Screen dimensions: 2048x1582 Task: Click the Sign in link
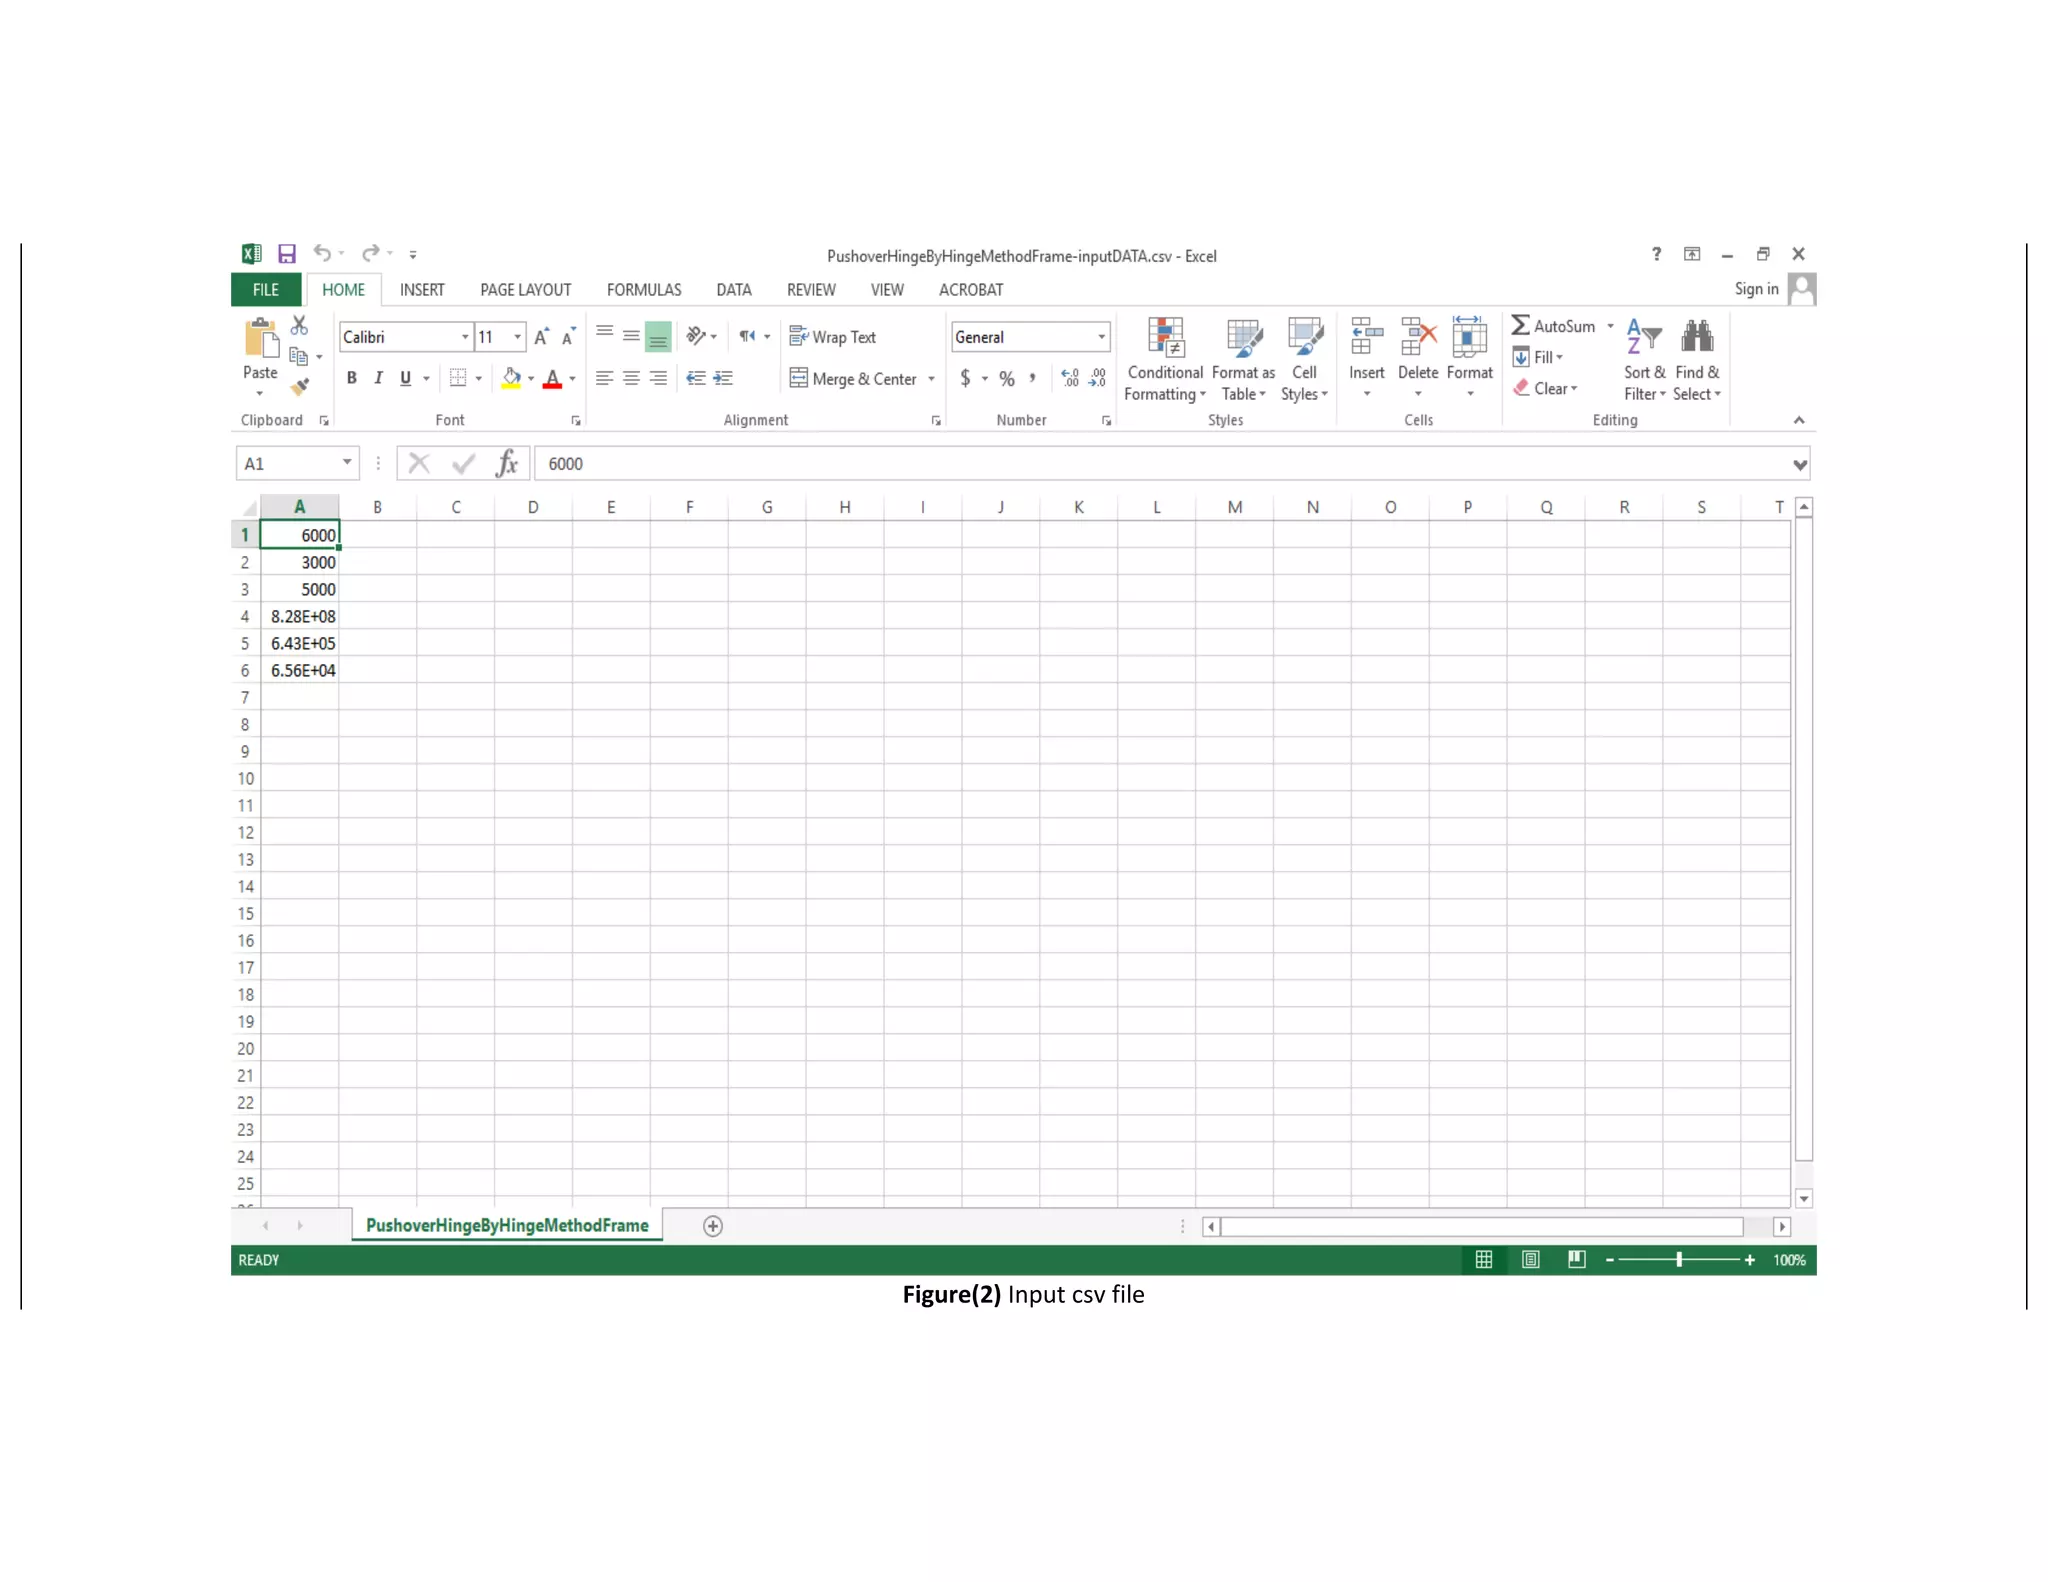point(1757,289)
